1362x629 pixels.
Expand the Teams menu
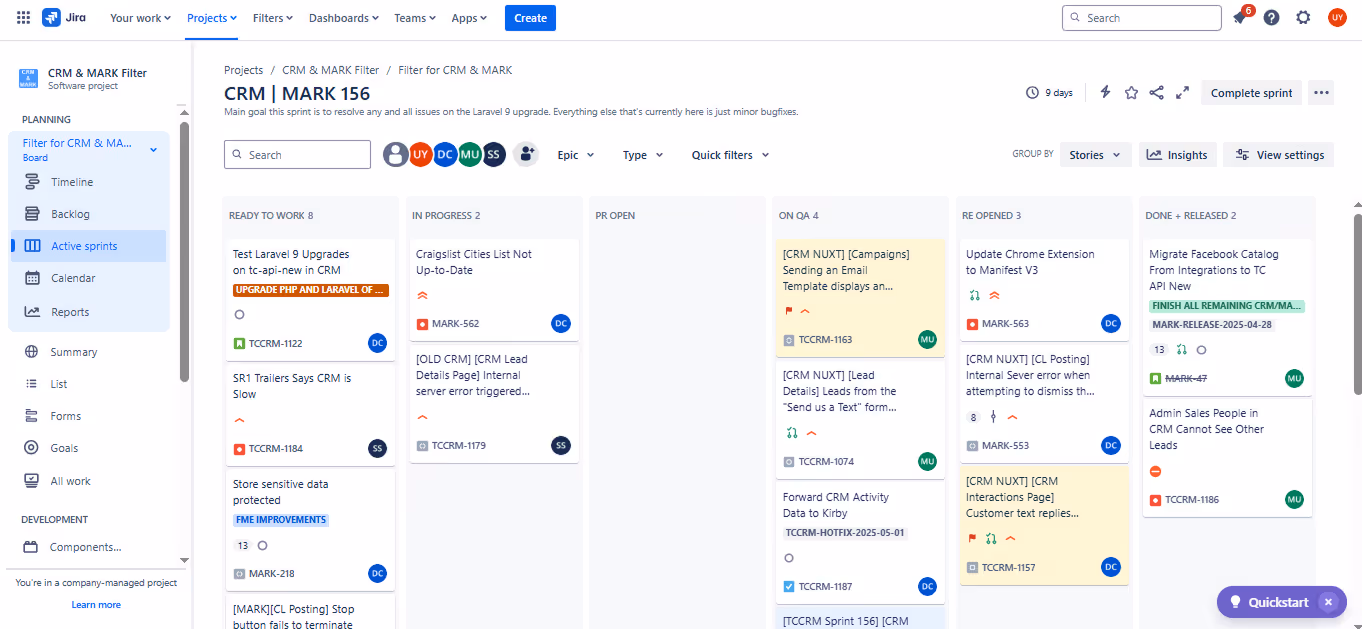(x=415, y=18)
